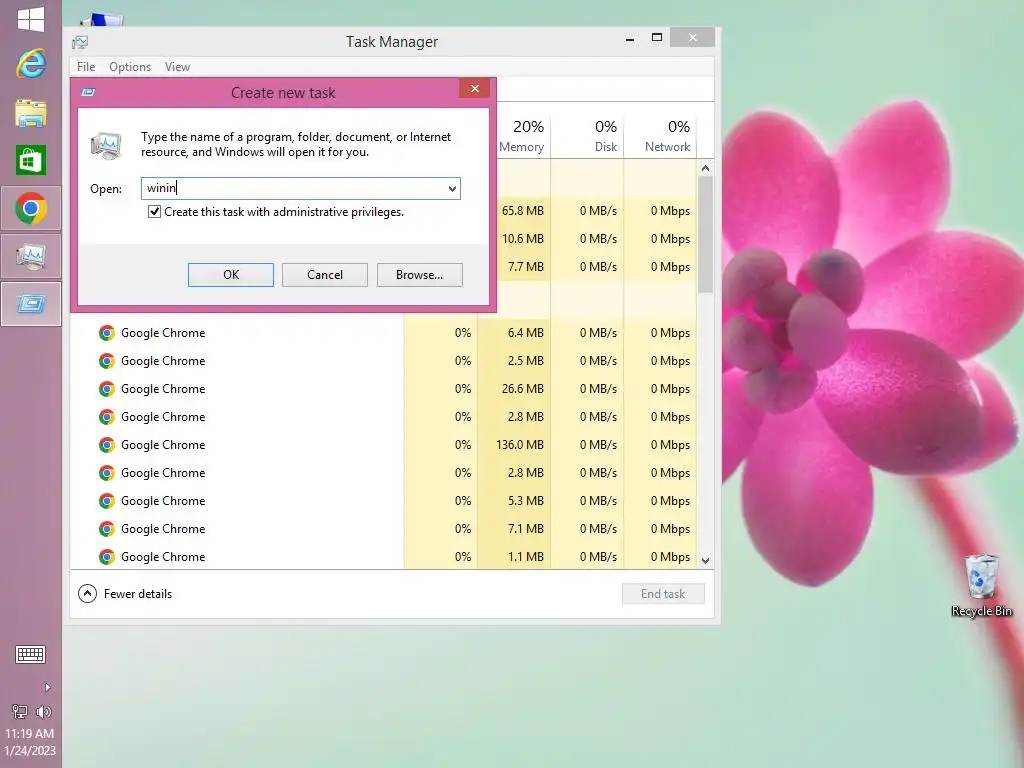Click the 10.6 MB memory cell
Screen dimensions: 1024x768
523,239
